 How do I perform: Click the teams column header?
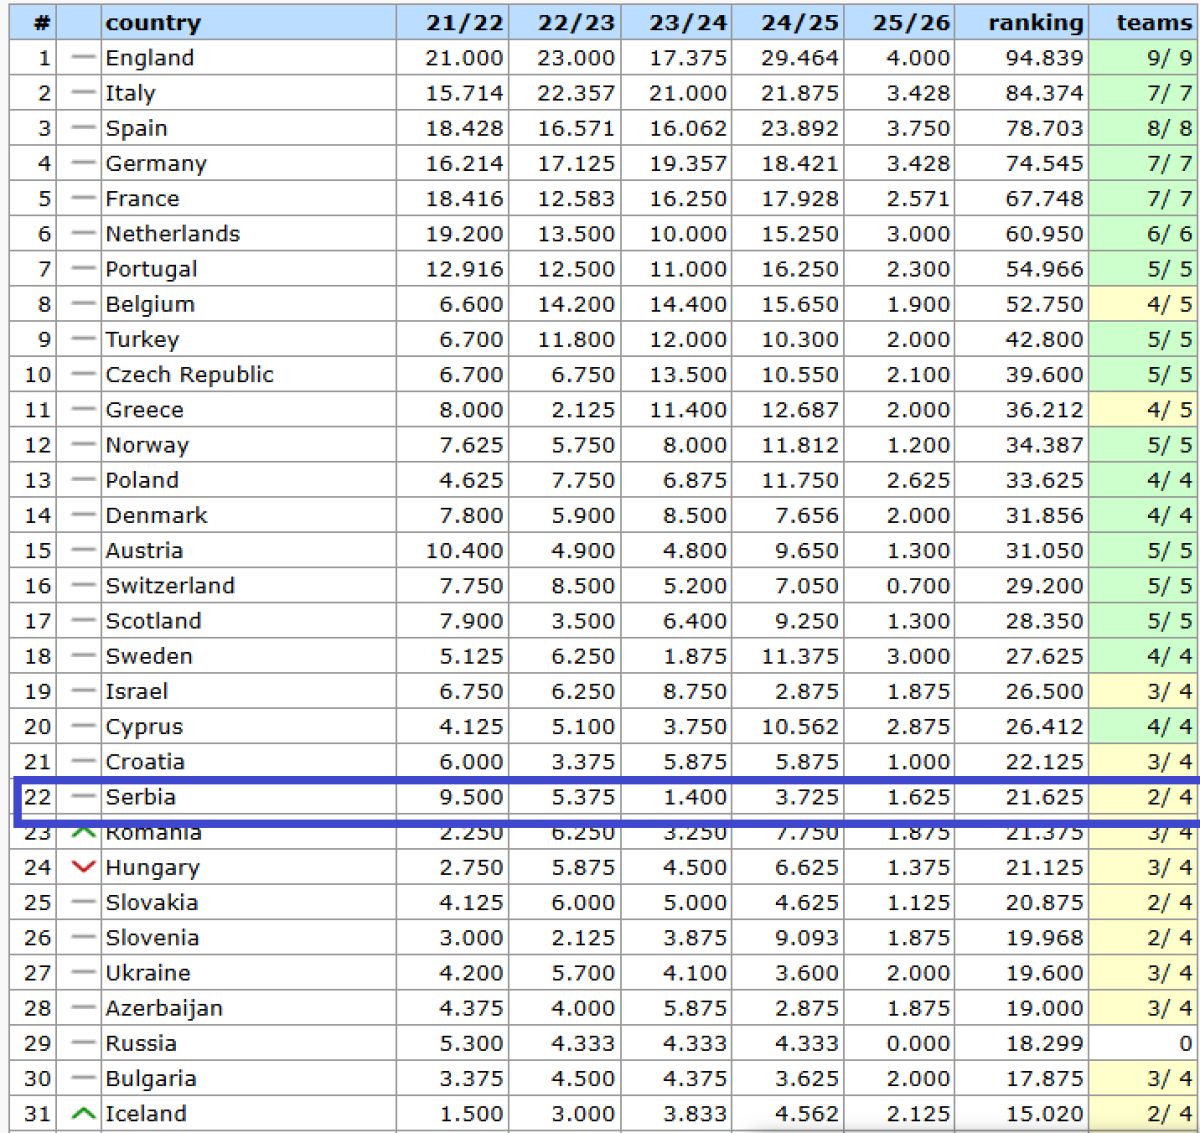click(x=1154, y=23)
